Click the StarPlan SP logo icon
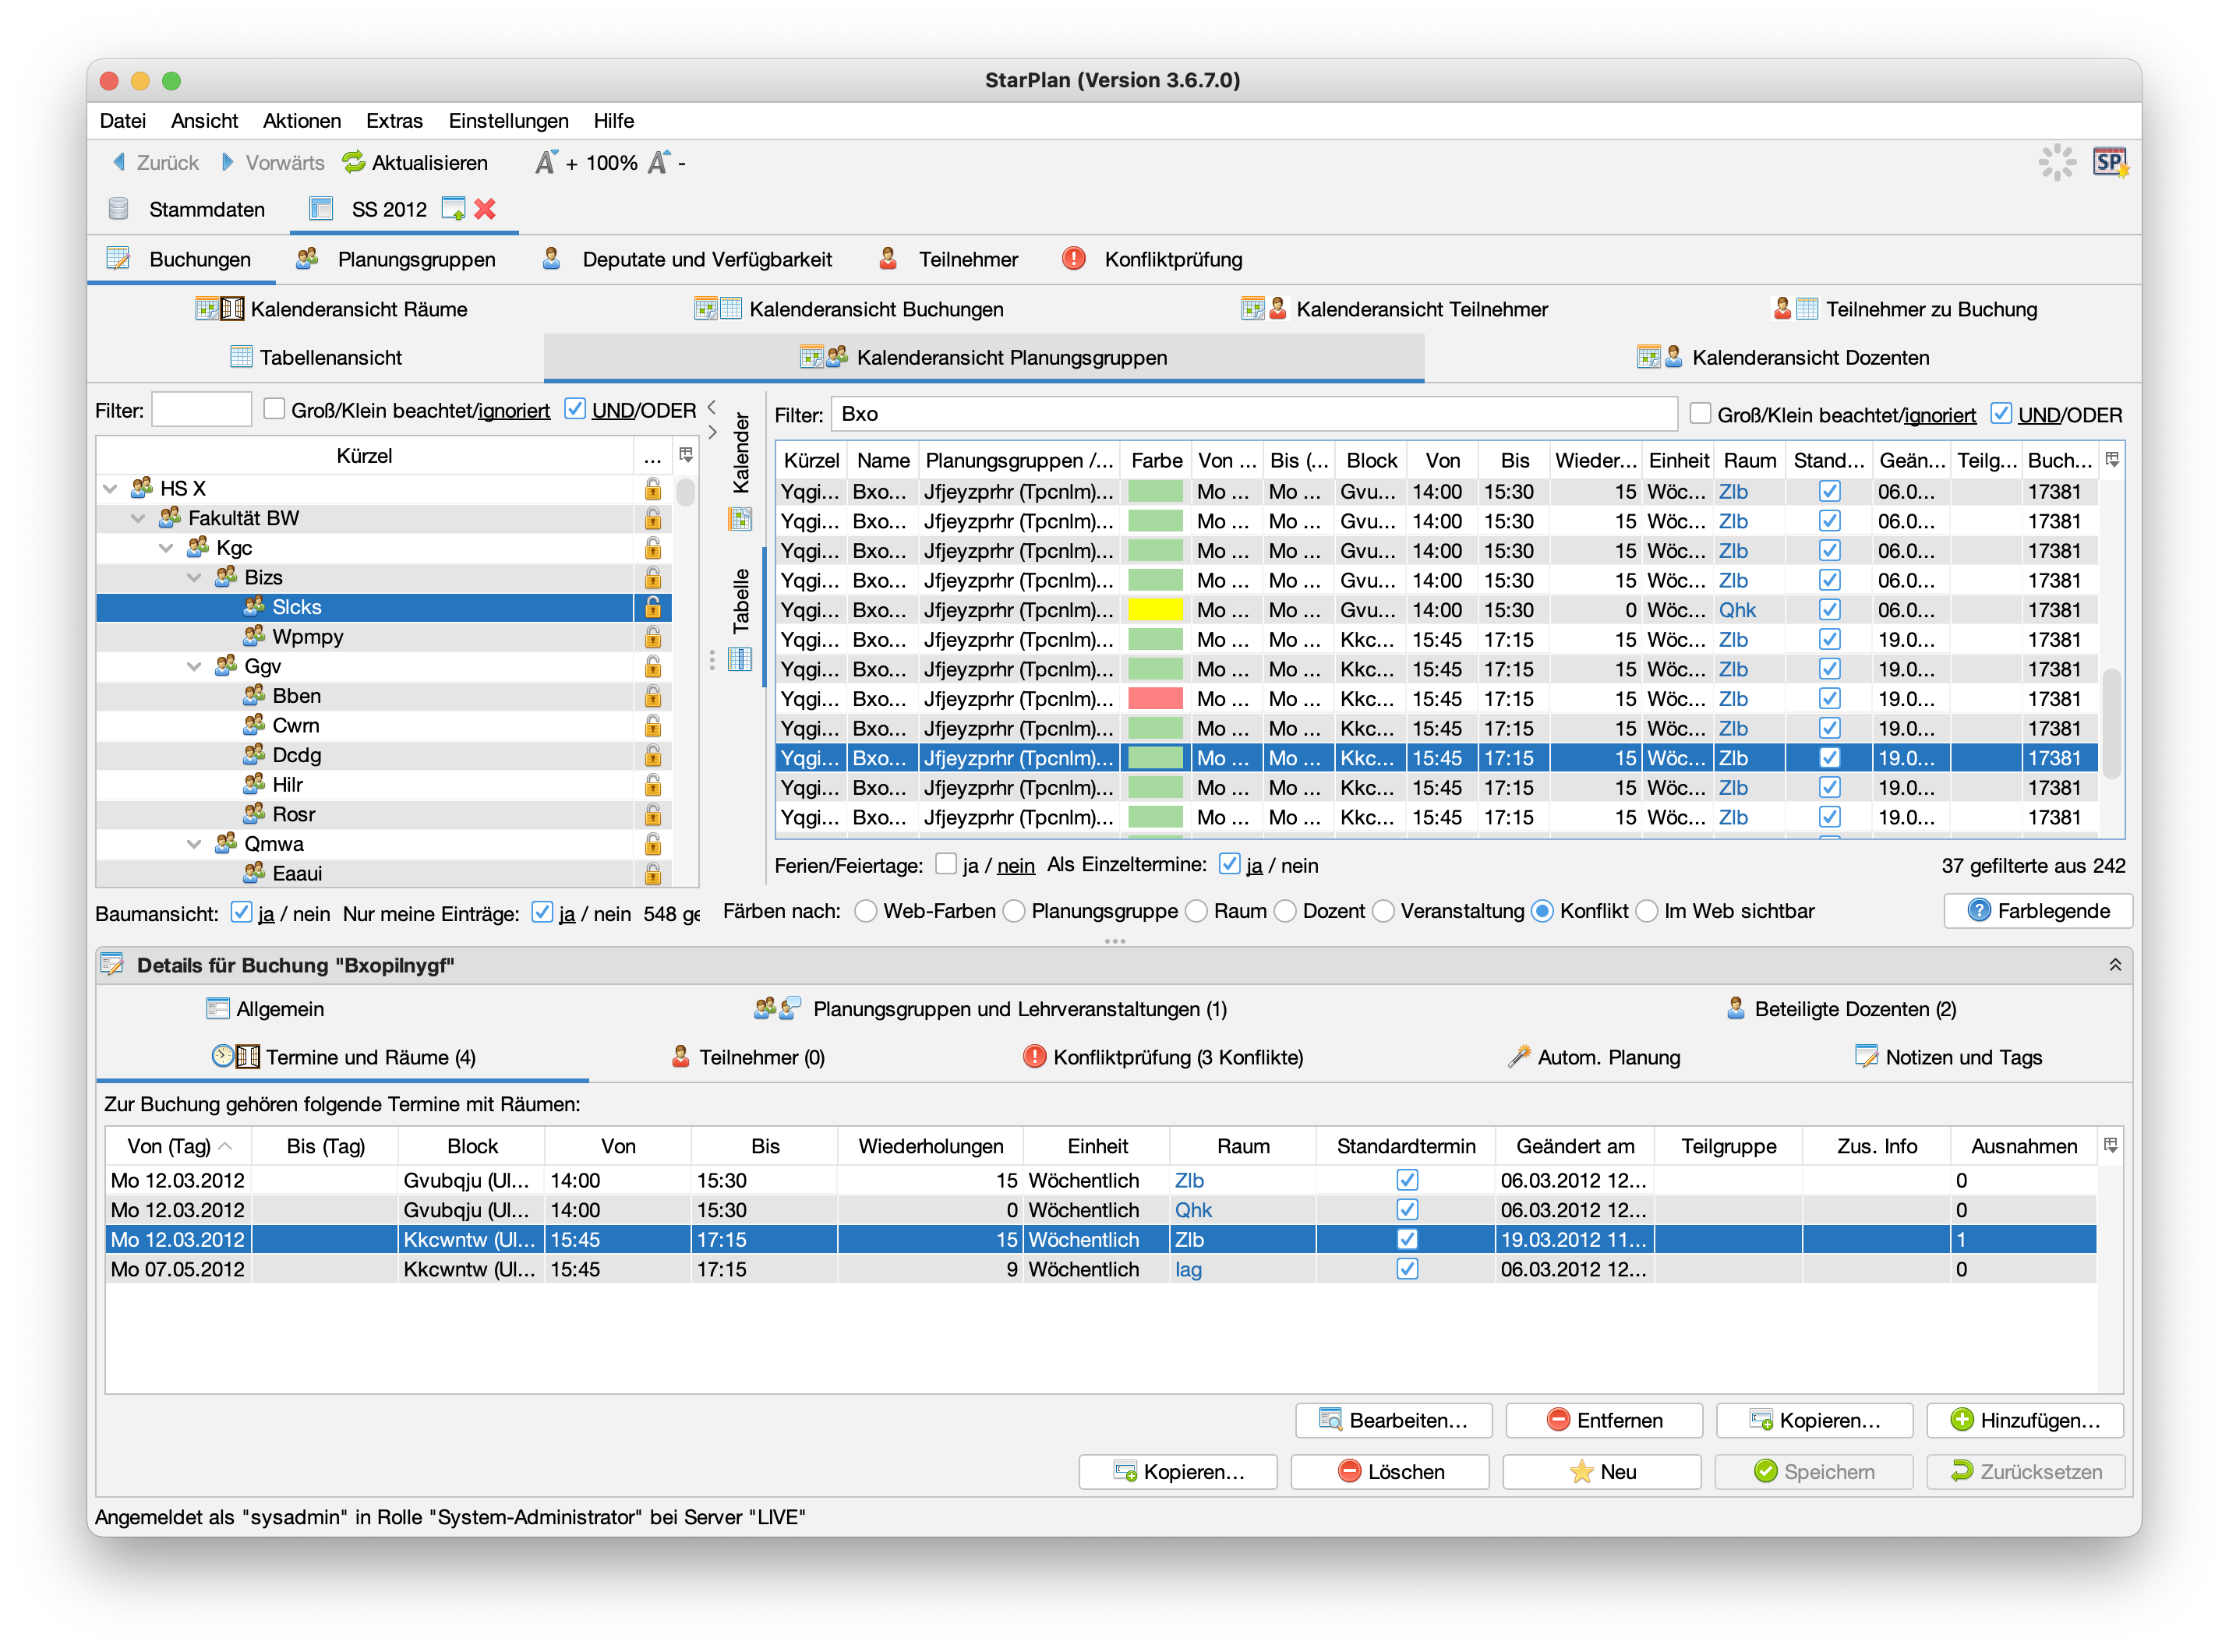The width and height of the screenshot is (2229, 1652). 2109,162
